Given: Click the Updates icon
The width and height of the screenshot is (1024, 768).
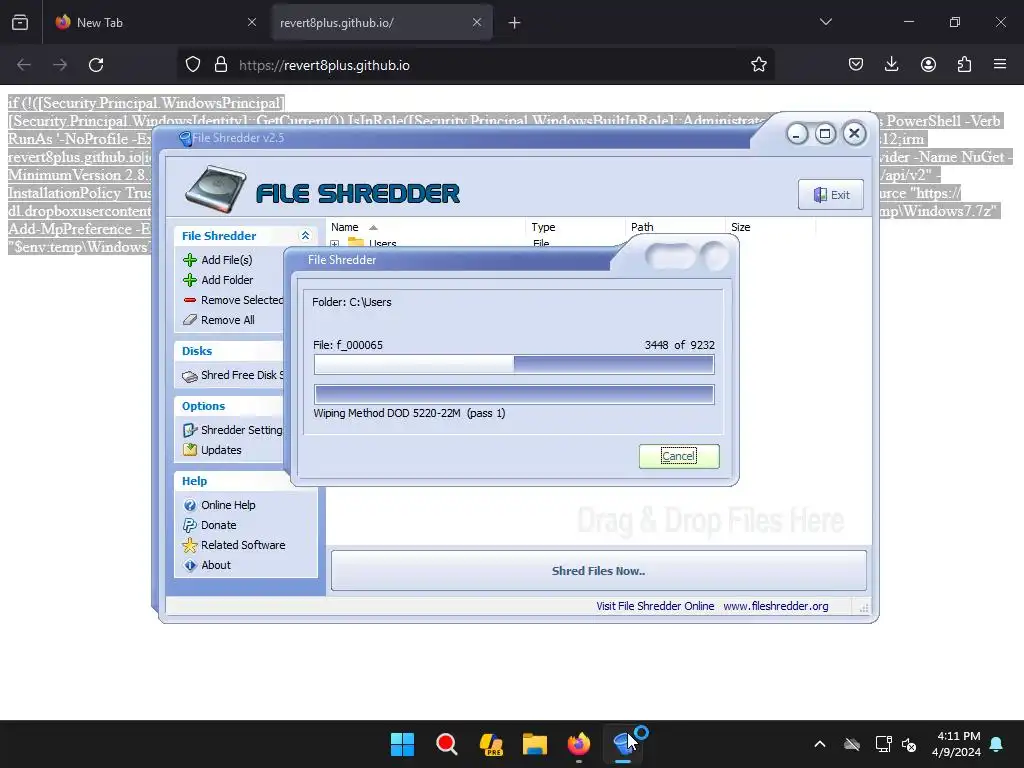Looking at the screenshot, I should click(x=190, y=450).
